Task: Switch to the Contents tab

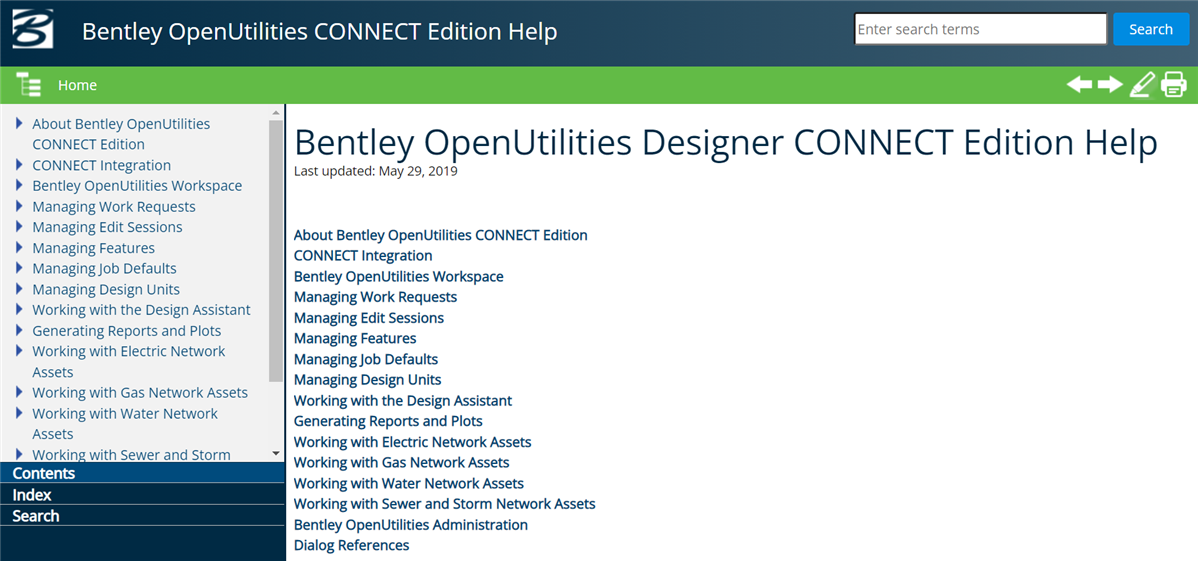Action: 142,473
